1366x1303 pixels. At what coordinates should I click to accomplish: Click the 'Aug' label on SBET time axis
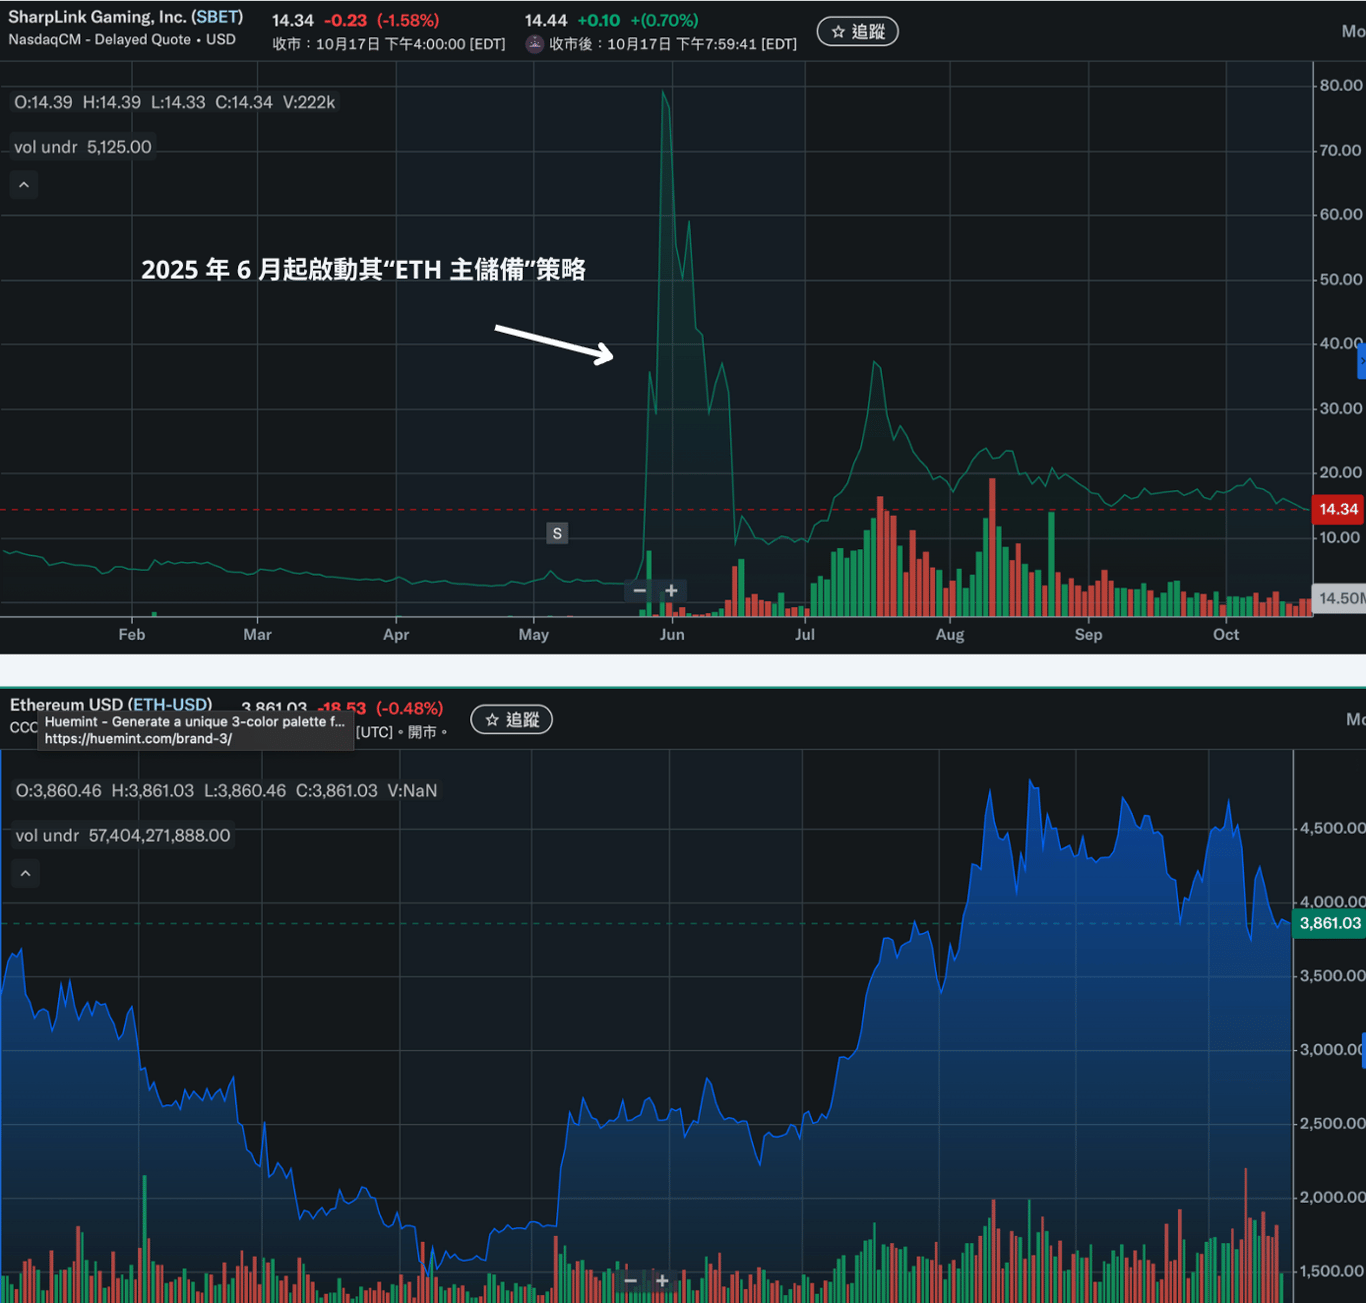(x=950, y=634)
